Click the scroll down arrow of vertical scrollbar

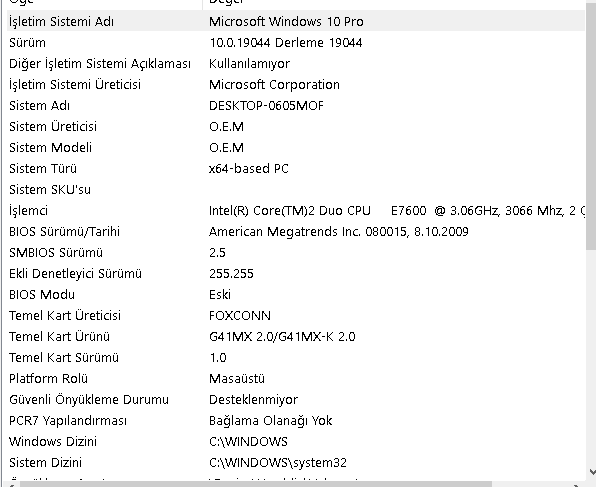591,472
